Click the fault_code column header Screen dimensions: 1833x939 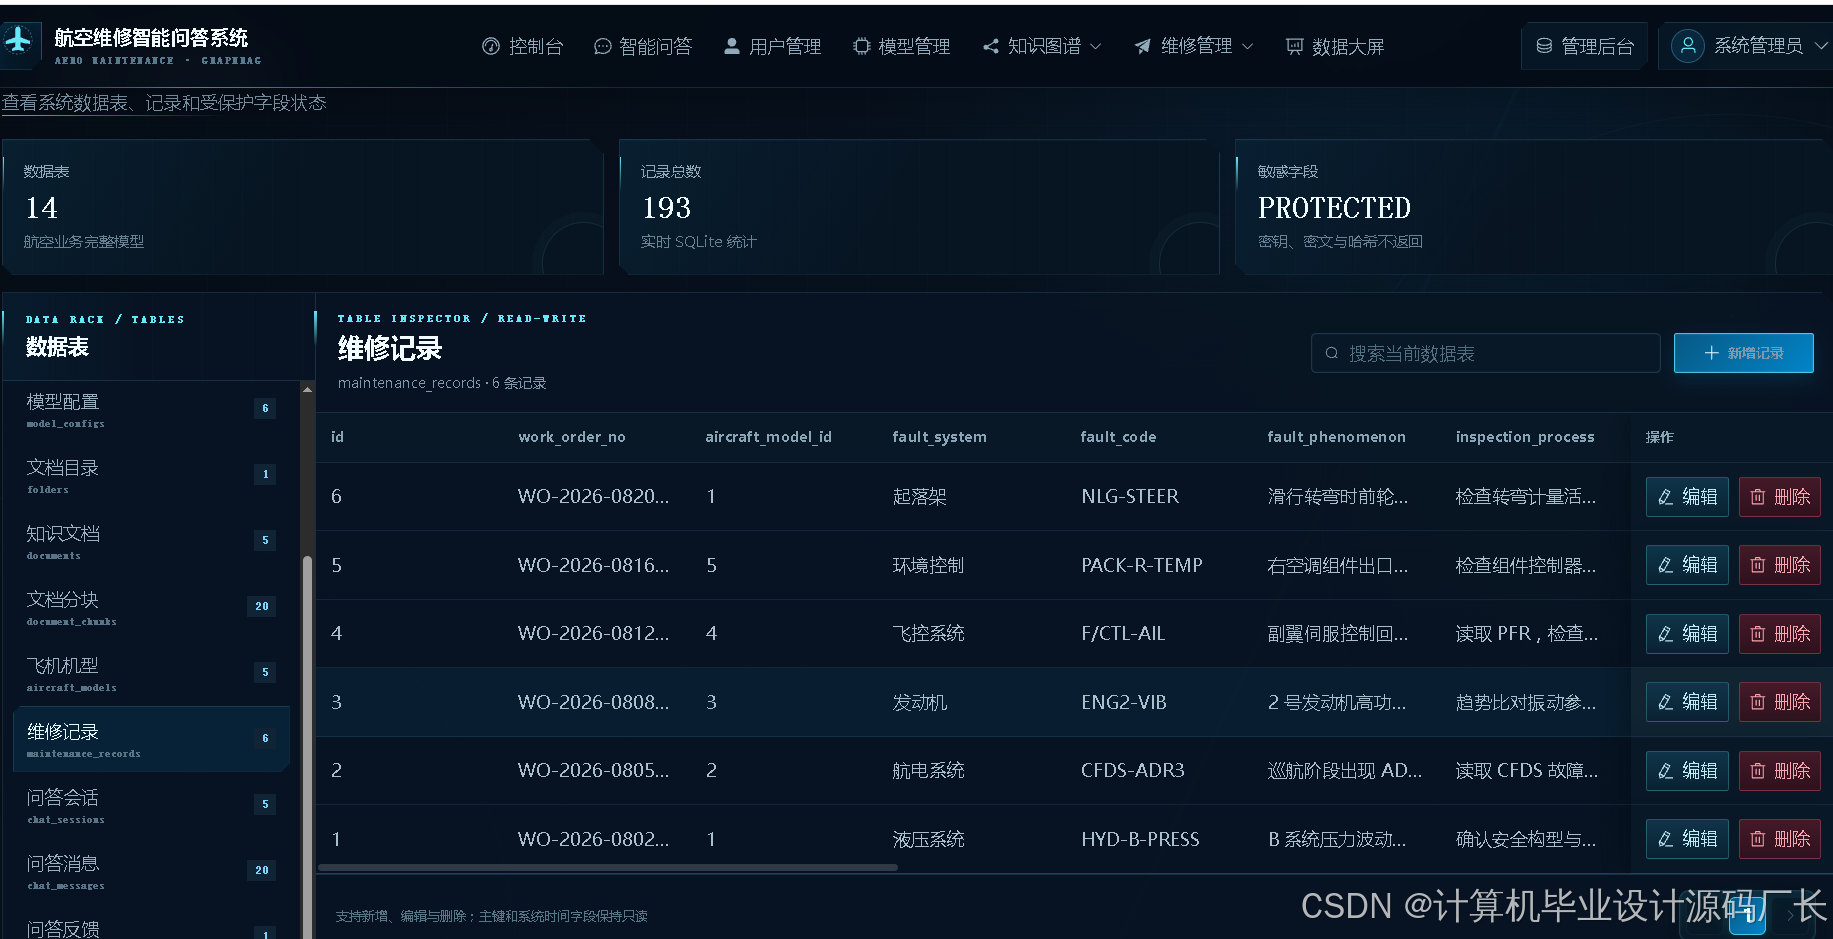(x=1118, y=437)
